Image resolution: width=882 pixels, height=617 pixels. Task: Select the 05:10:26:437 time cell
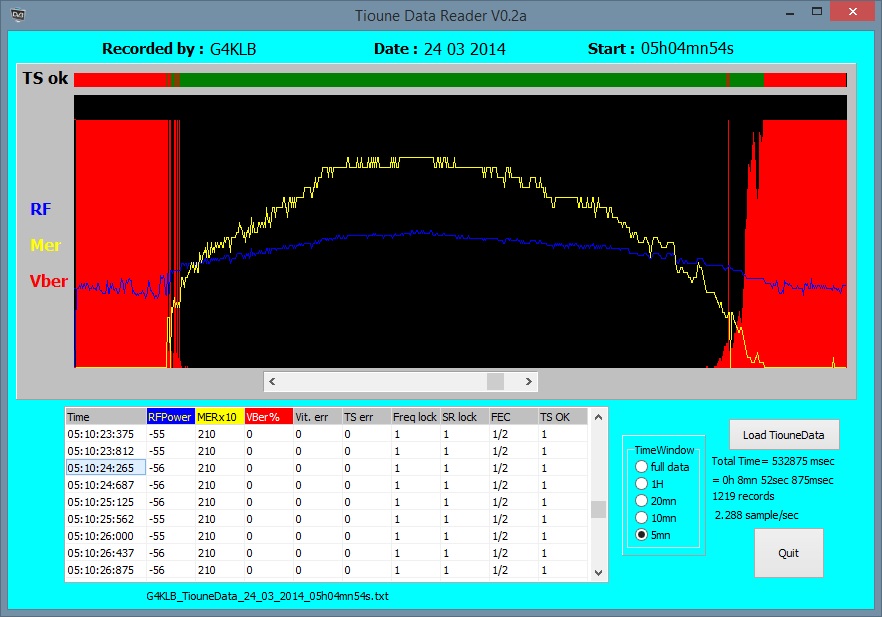click(x=106, y=553)
